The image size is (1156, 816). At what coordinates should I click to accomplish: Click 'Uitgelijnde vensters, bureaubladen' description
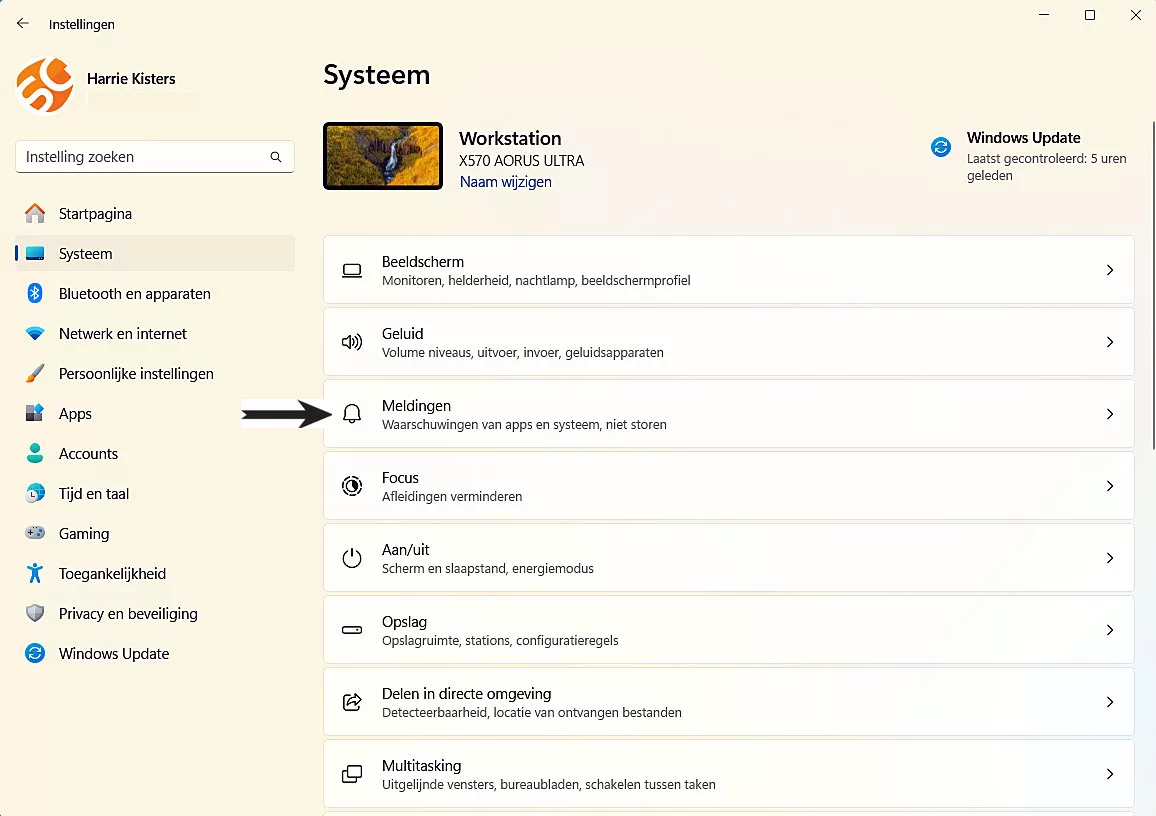(x=549, y=784)
